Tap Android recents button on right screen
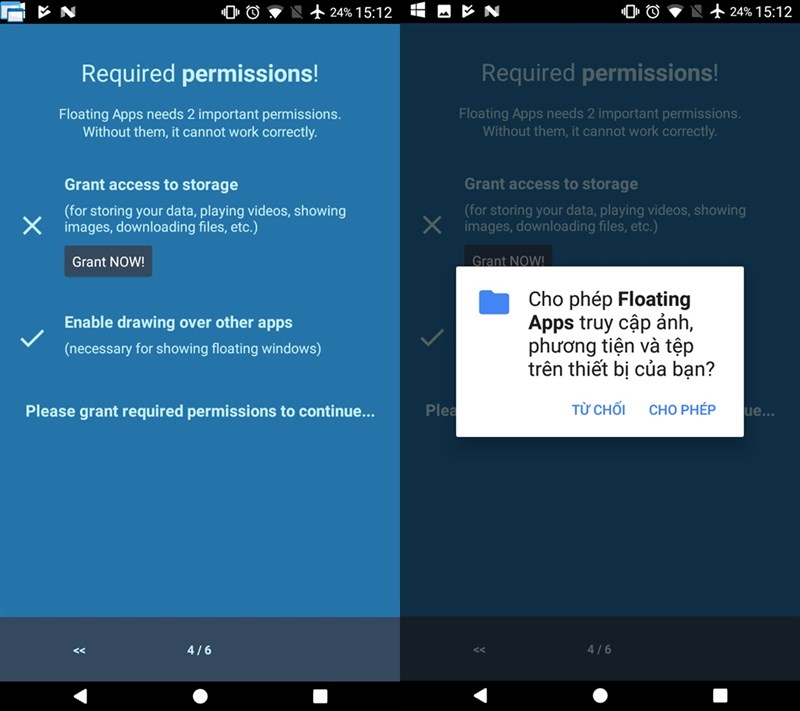Viewport: 800px width, 711px height. (x=720, y=695)
